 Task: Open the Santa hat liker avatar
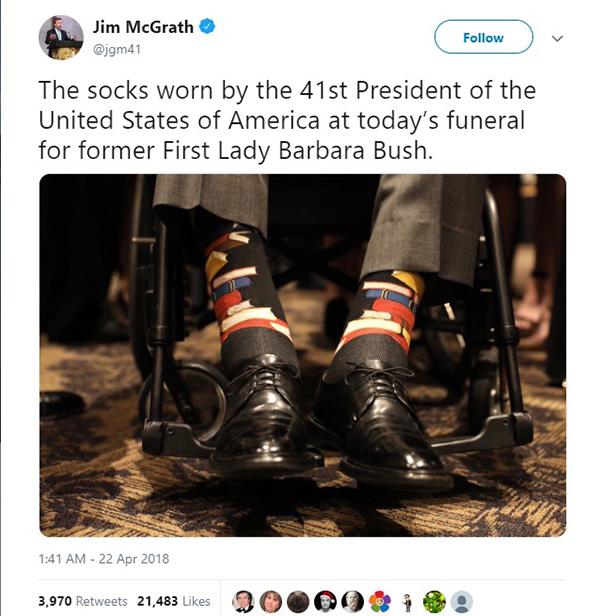click(x=326, y=601)
